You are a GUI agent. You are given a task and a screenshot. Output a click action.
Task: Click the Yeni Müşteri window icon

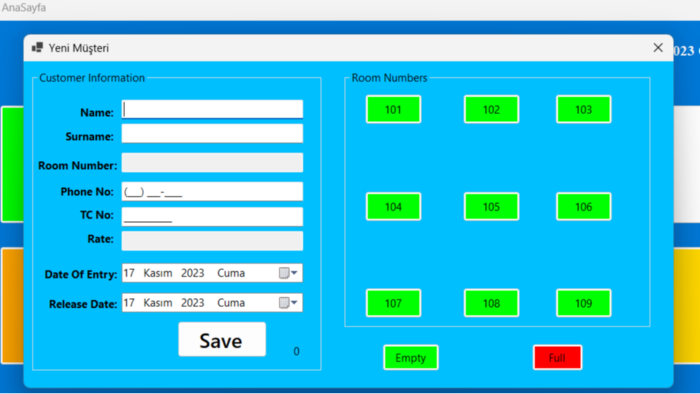tap(38, 47)
